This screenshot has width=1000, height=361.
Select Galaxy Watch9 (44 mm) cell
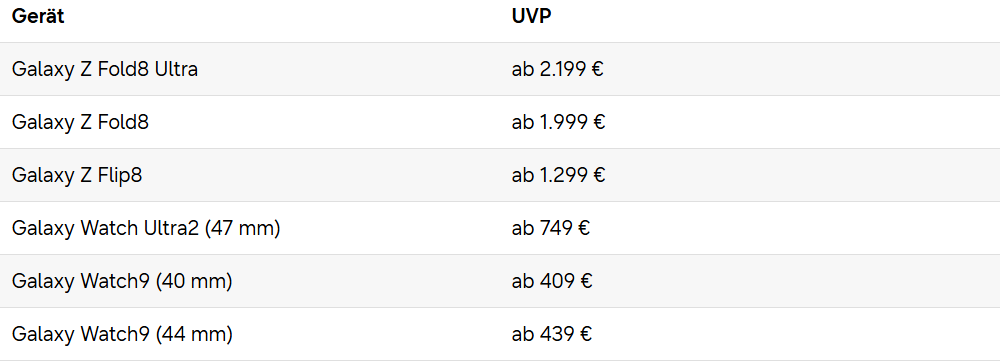pyautogui.click(x=122, y=334)
